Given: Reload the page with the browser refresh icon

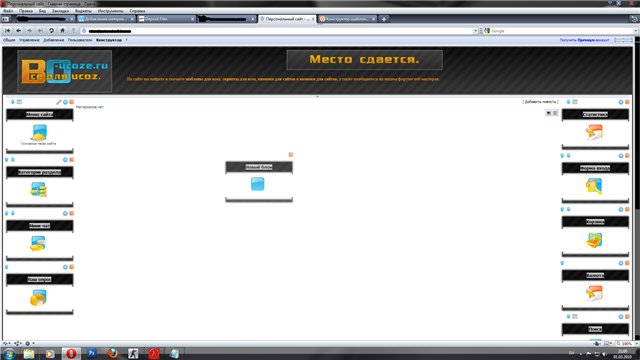Looking at the screenshot, I should click(51, 31).
